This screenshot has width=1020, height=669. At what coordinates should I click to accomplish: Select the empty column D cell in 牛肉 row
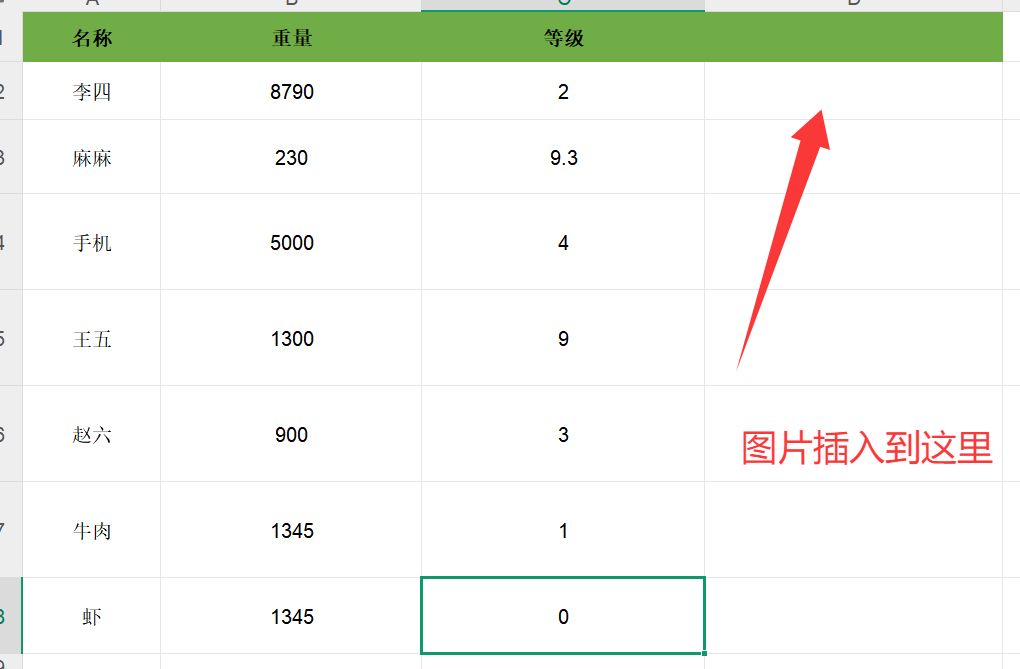(853, 530)
